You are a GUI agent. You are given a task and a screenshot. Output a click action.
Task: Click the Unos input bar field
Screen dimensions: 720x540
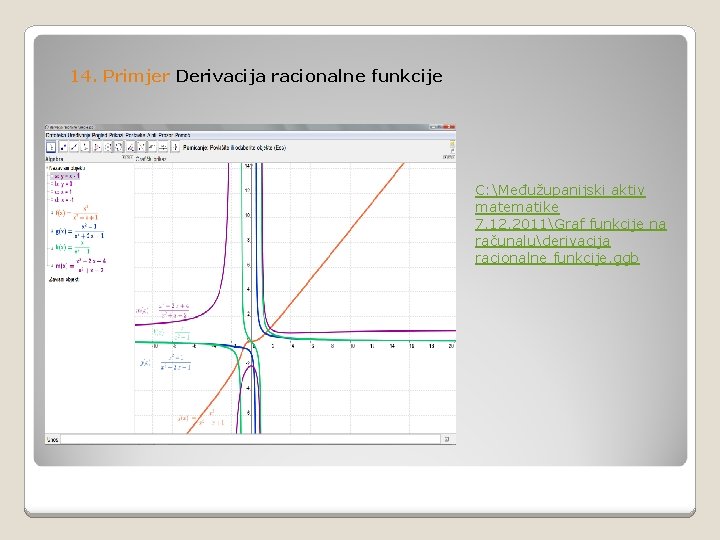click(251, 439)
